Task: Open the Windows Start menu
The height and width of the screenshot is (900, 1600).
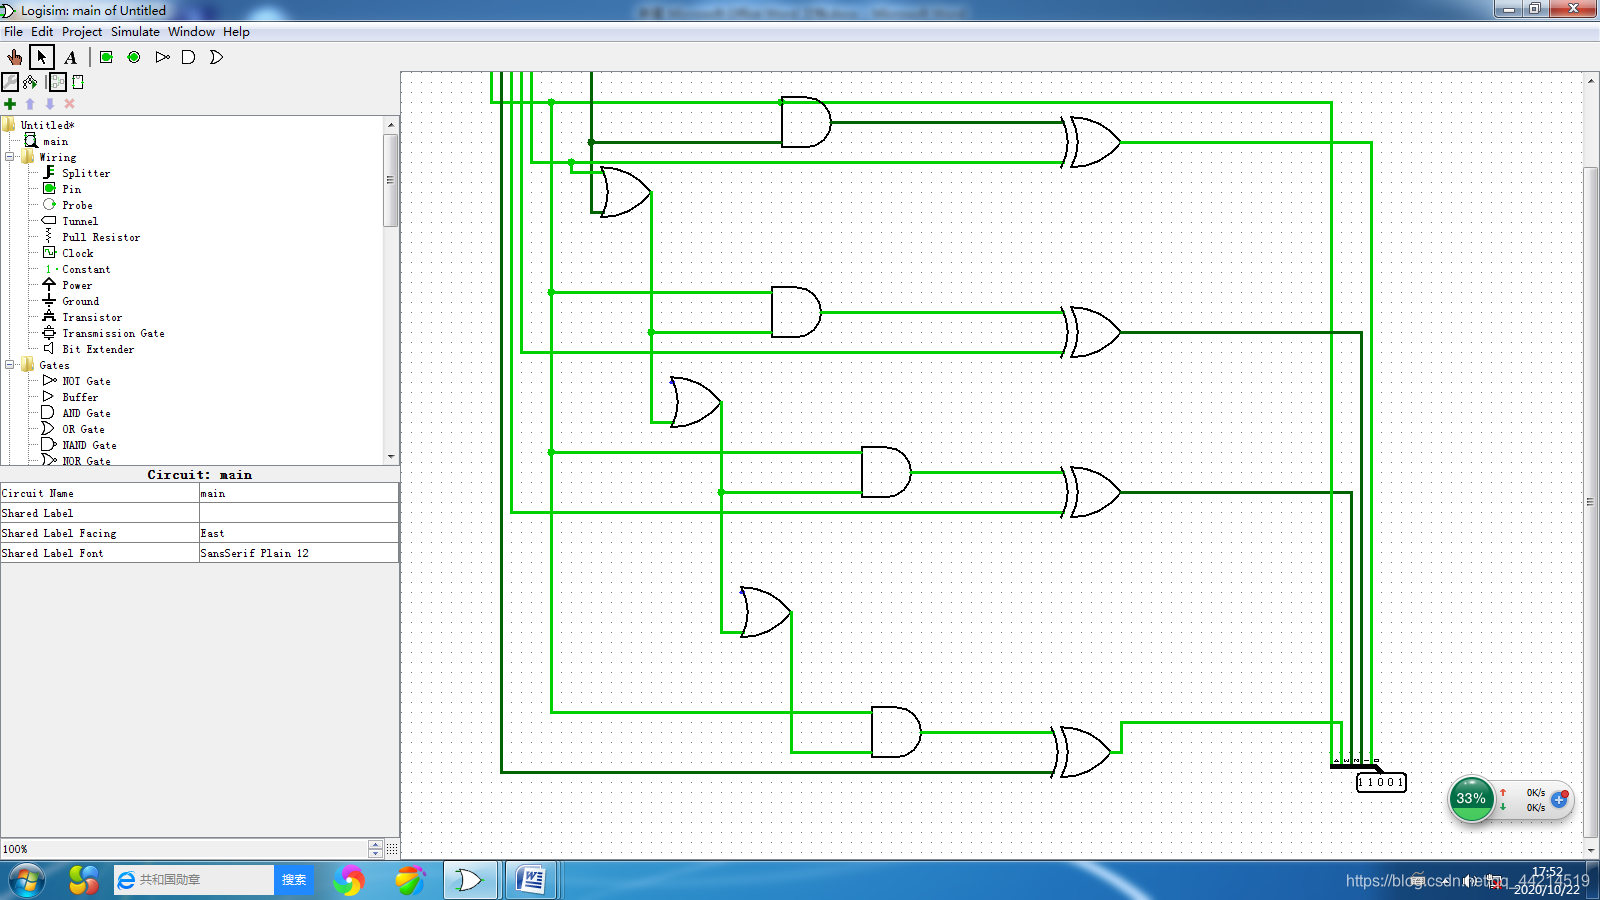Action: pyautogui.click(x=27, y=880)
